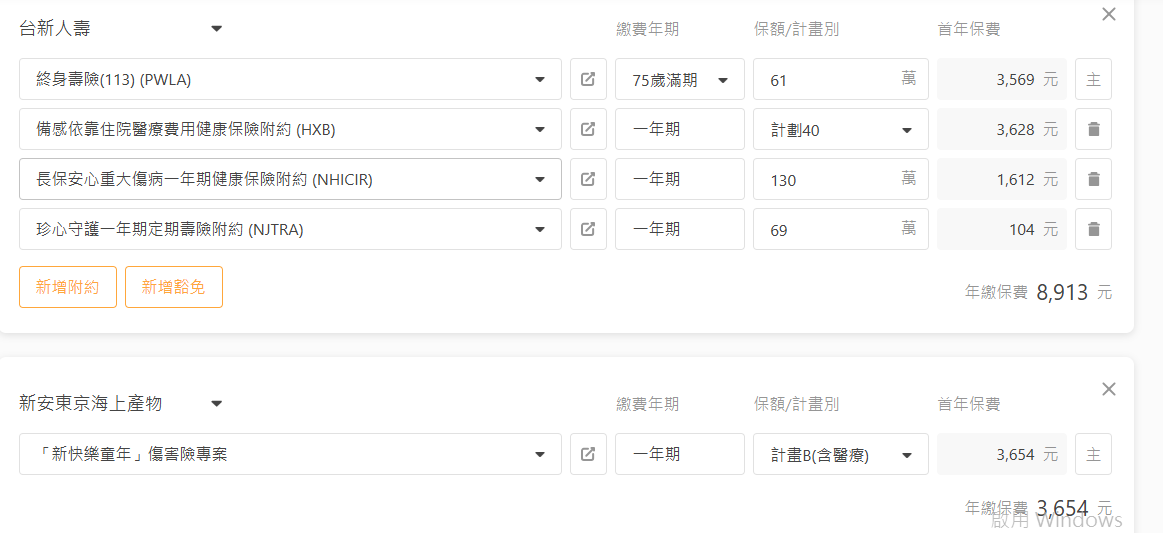Open the 75歲滿期 payment term dropdown

(x=679, y=79)
